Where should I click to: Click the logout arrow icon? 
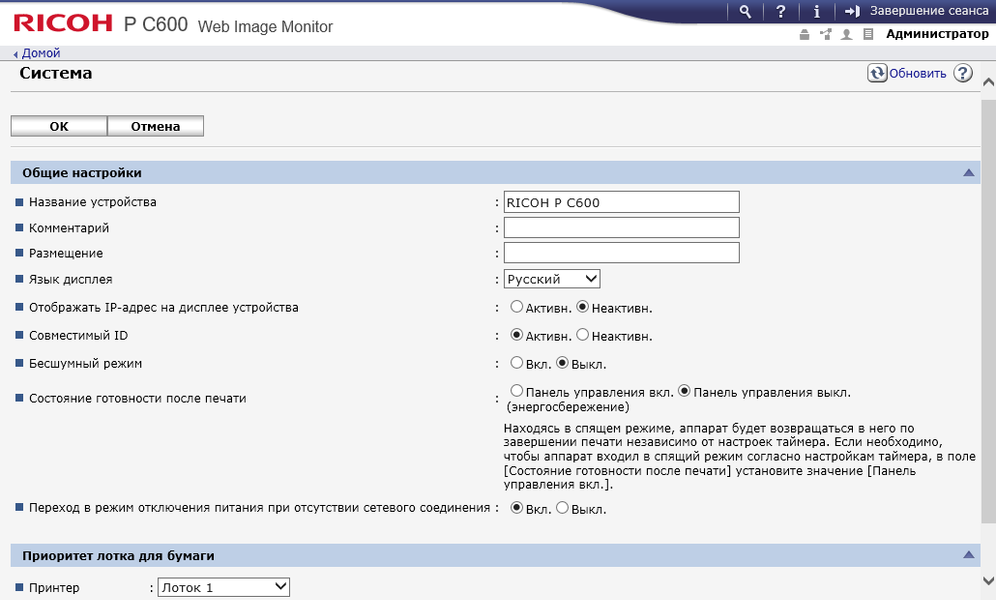tap(852, 11)
